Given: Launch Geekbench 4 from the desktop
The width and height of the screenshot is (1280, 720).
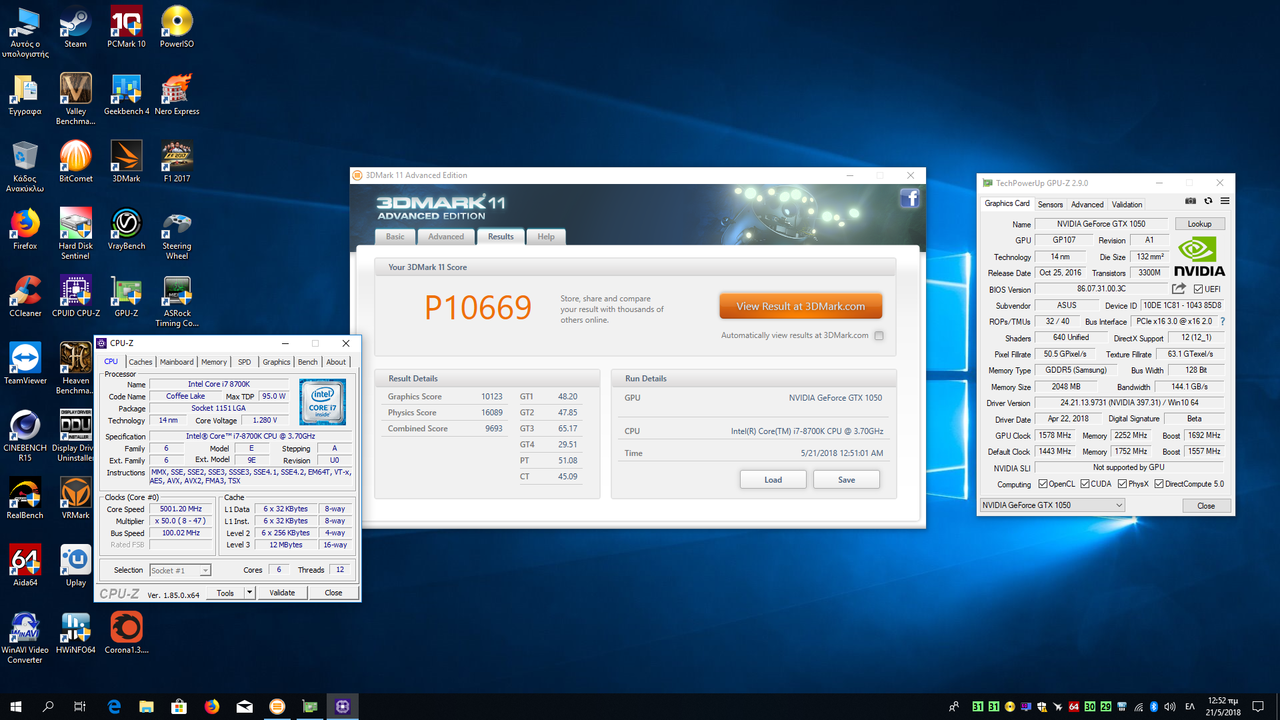Looking at the screenshot, I should tap(126, 94).
